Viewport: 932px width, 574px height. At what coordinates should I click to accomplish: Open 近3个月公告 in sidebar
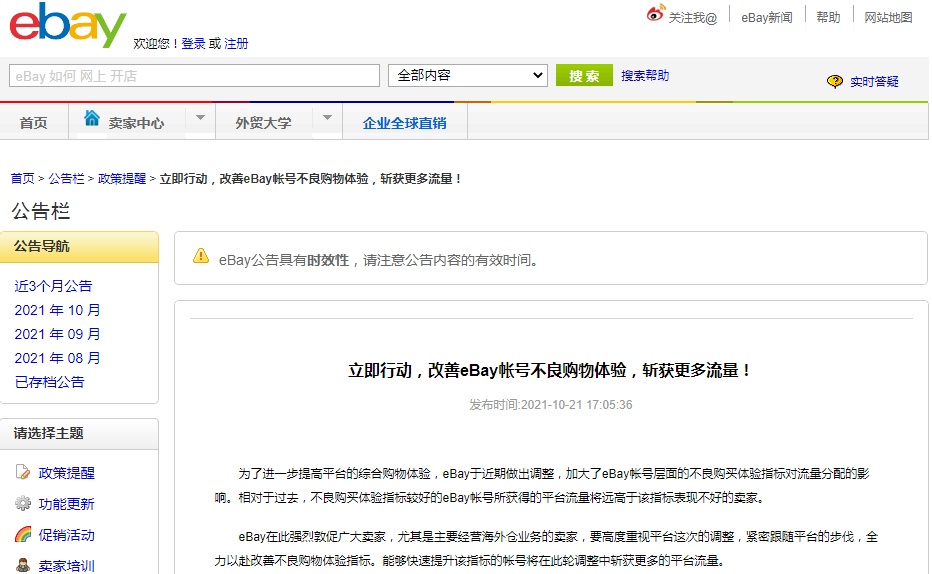[x=53, y=286]
